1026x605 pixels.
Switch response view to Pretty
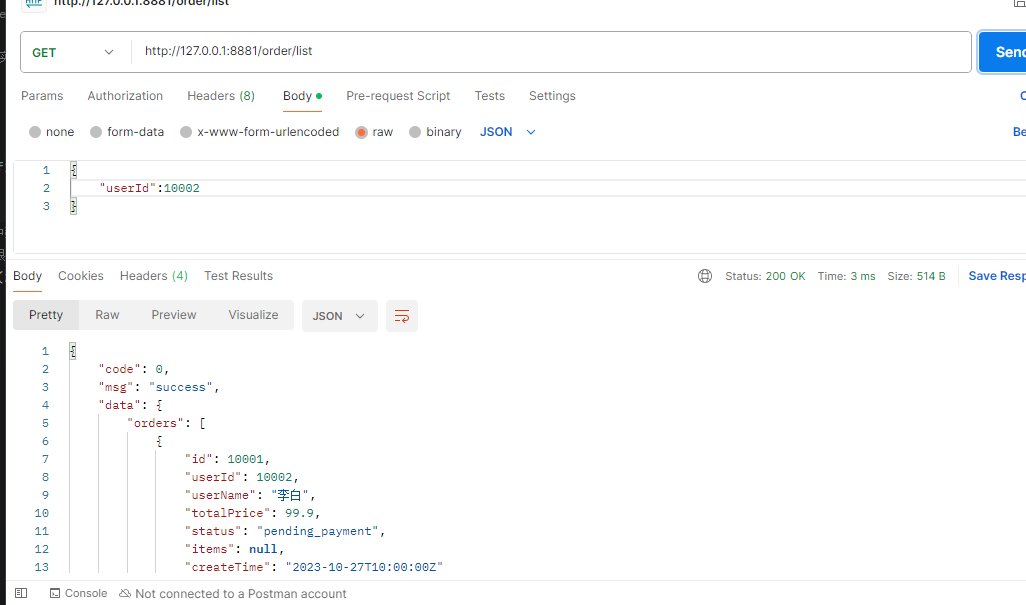pos(46,315)
